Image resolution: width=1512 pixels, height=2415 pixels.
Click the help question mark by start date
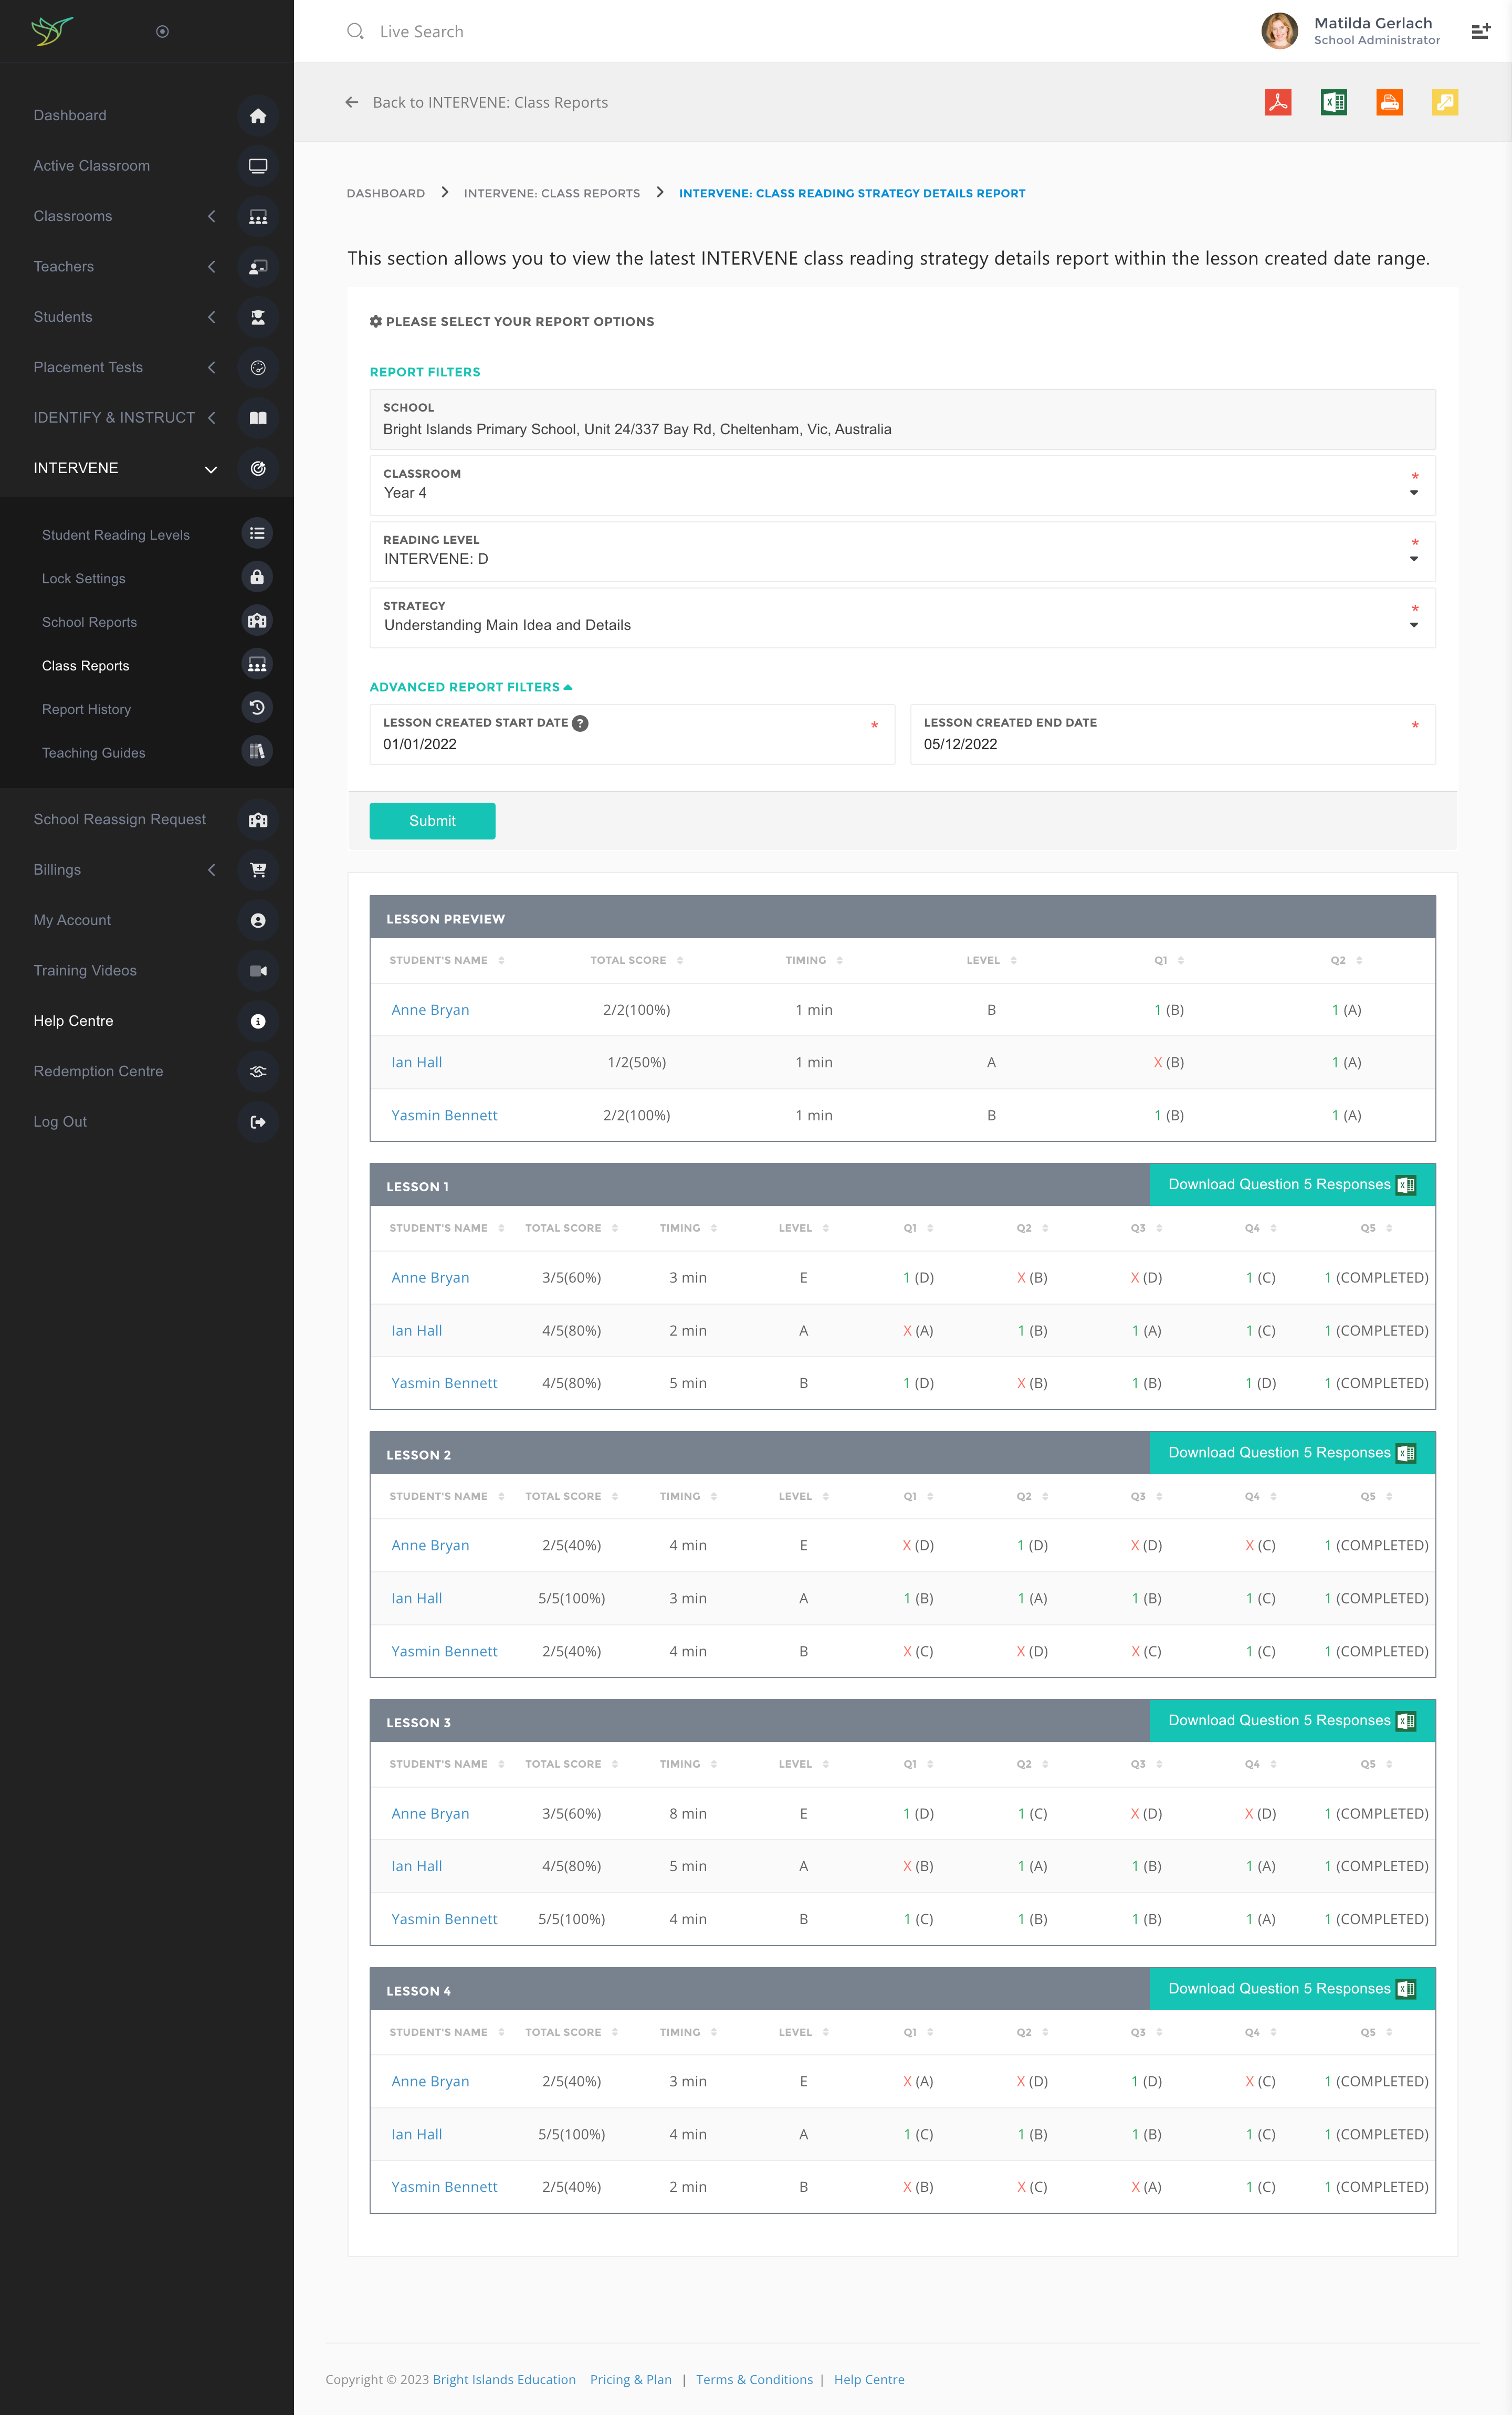click(580, 723)
